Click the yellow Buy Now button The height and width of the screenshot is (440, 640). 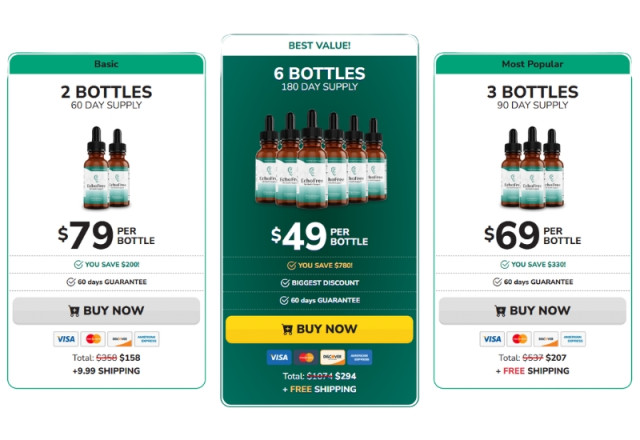pyautogui.click(x=320, y=329)
